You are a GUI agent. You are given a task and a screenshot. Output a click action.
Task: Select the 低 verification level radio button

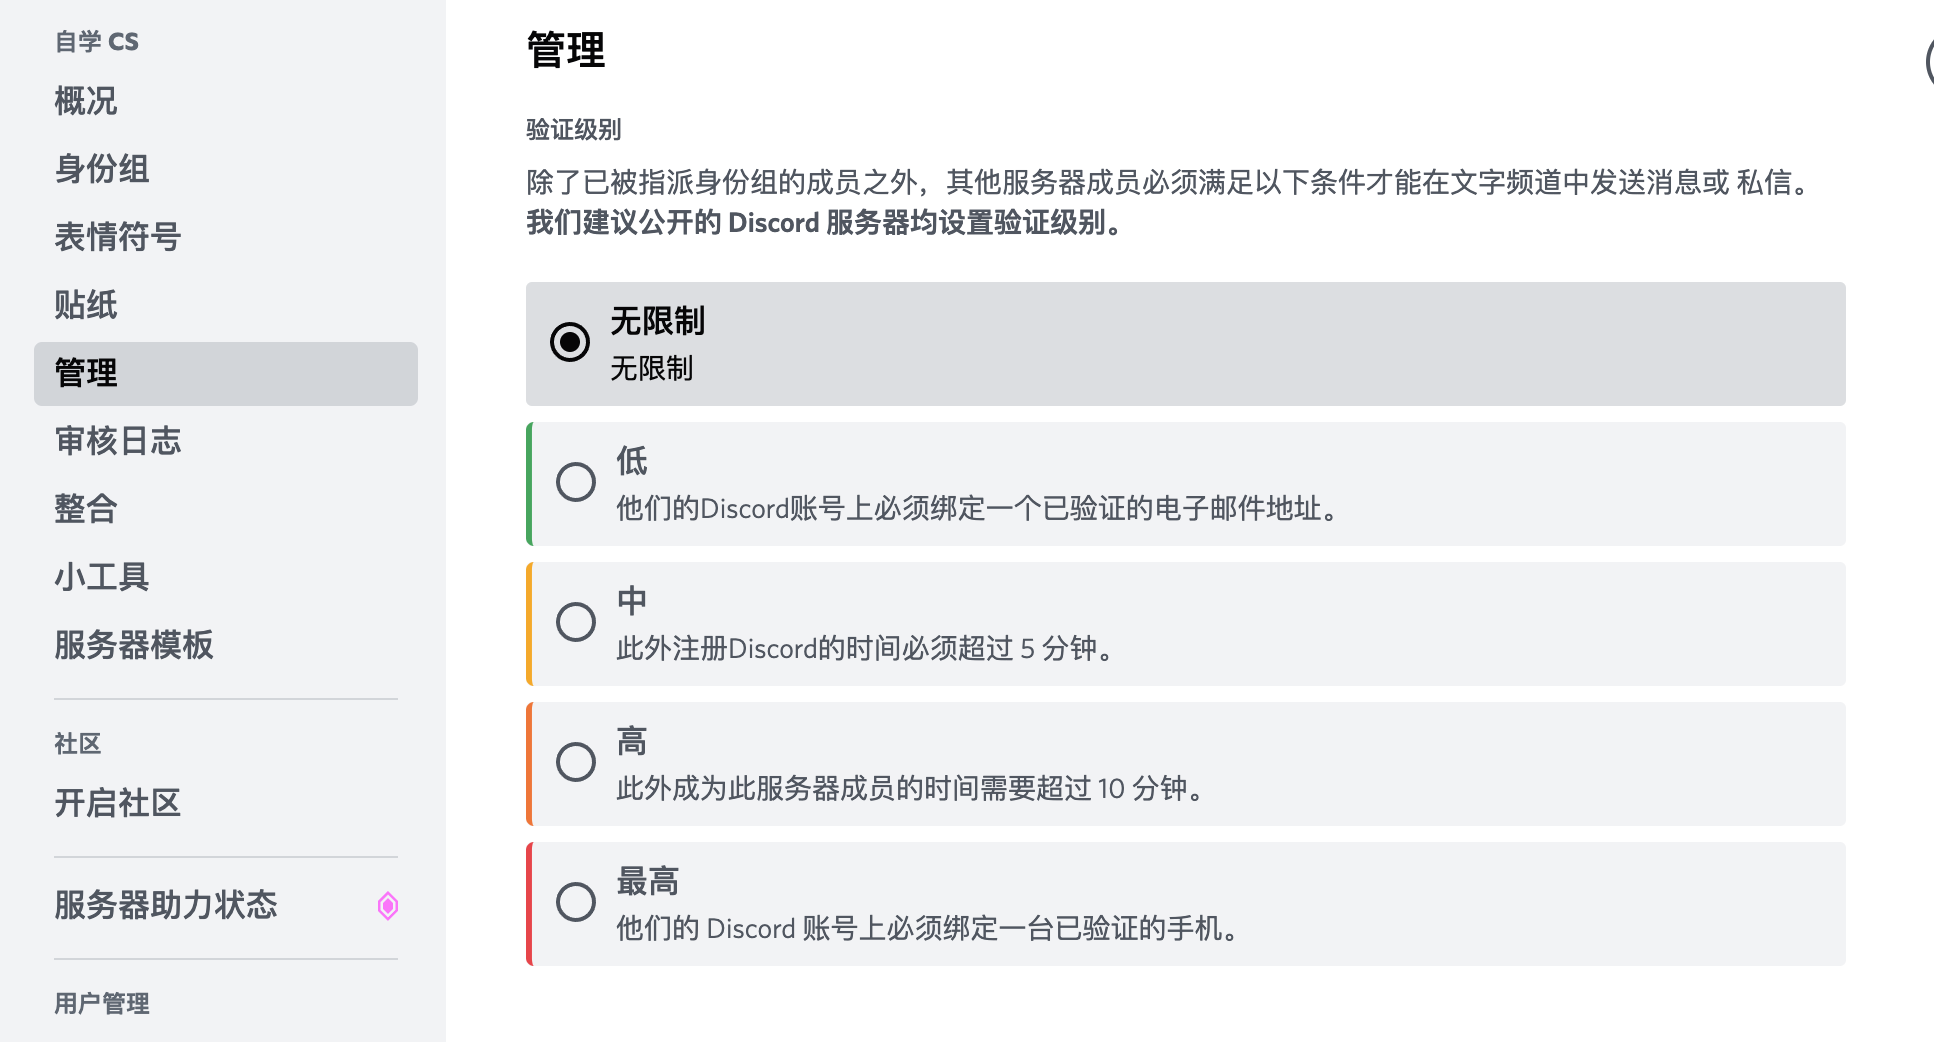click(576, 482)
